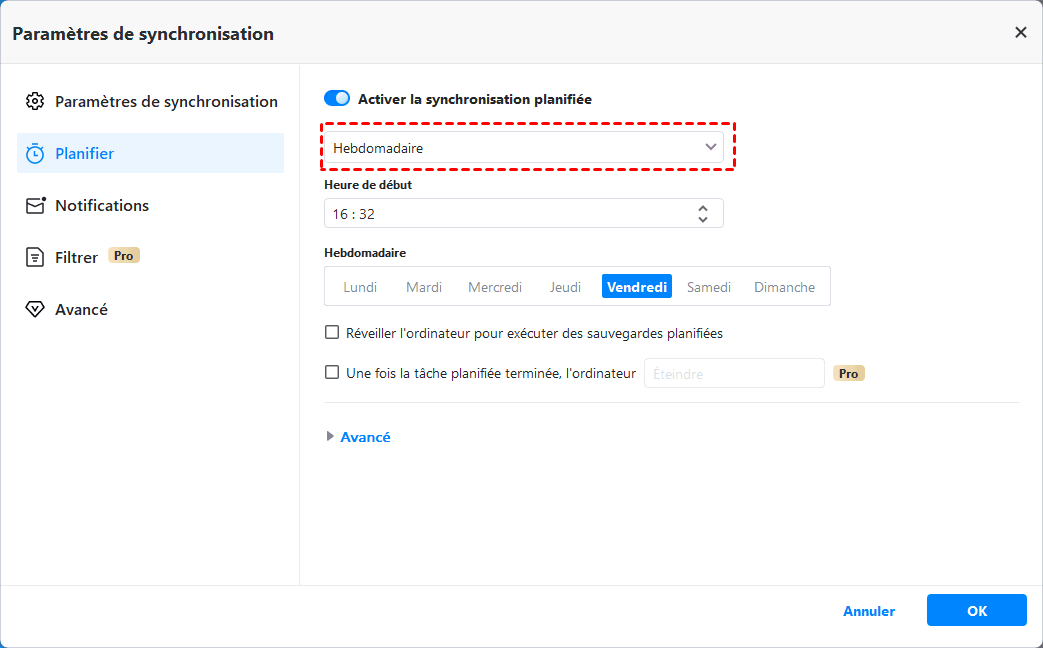Click the Pro badge next to Éteindre field
Image resolution: width=1043 pixels, height=648 pixels.
(849, 373)
